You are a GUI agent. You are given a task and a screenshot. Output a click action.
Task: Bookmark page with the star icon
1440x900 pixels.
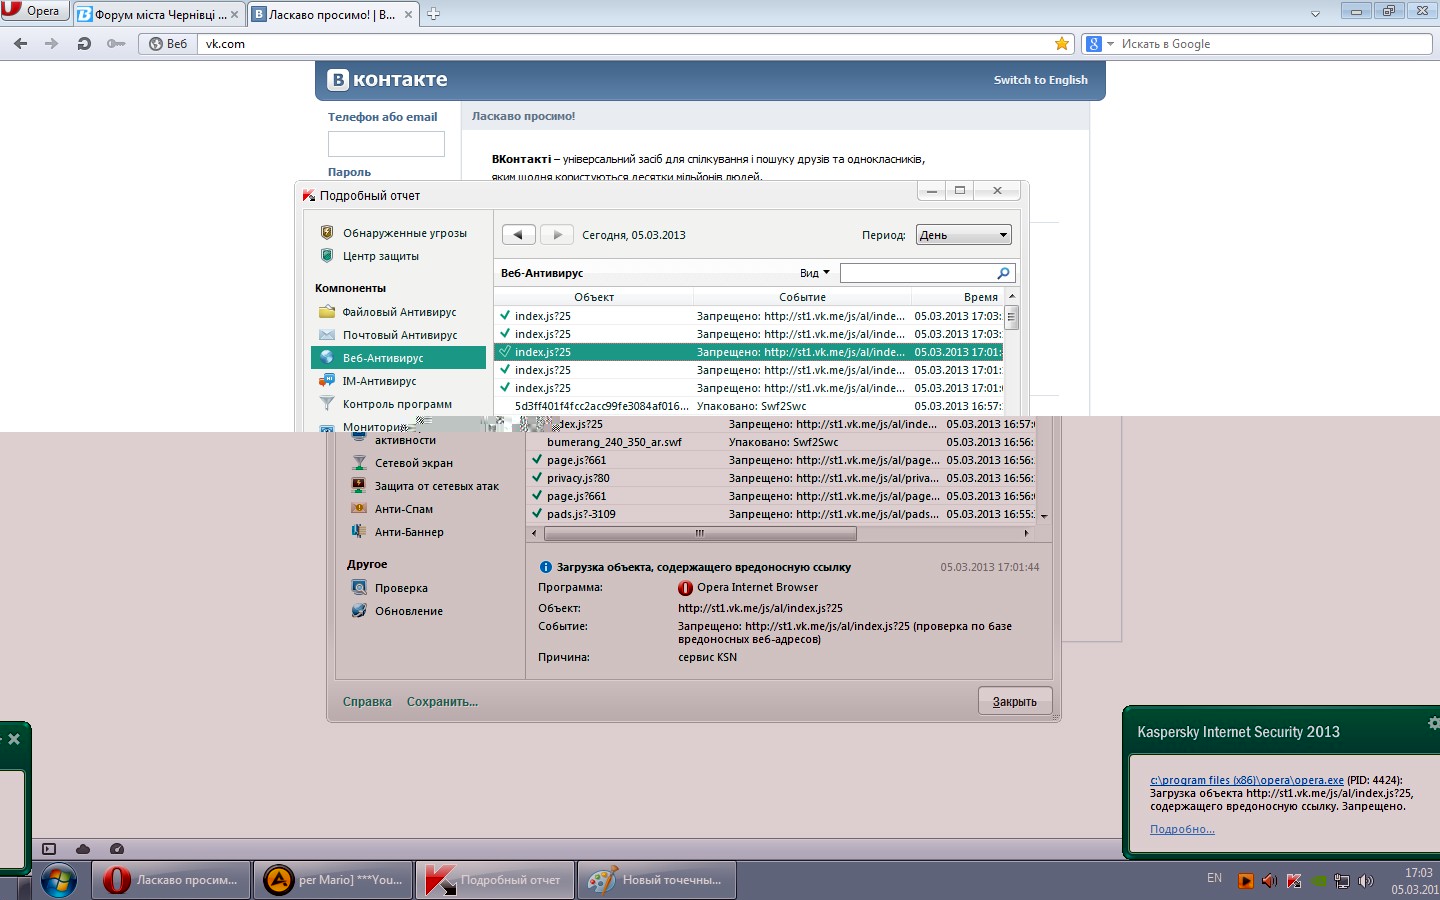point(1061,44)
